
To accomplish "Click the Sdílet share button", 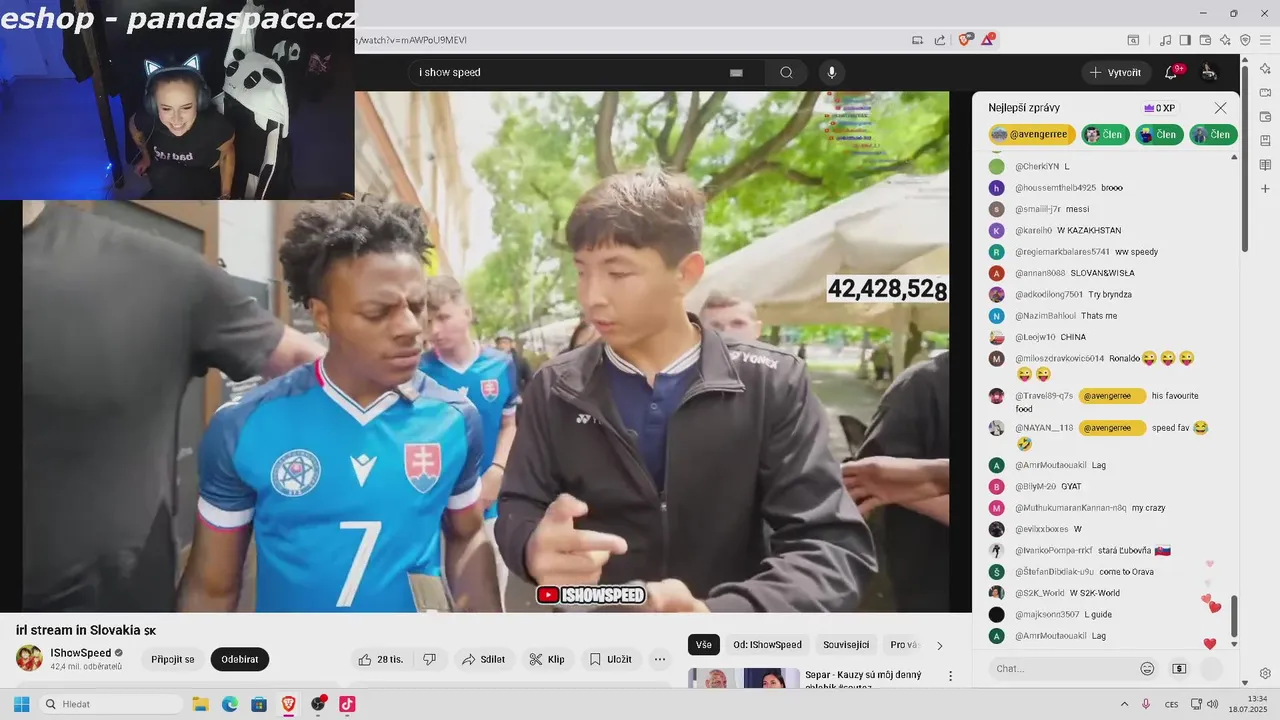I will [x=483, y=659].
